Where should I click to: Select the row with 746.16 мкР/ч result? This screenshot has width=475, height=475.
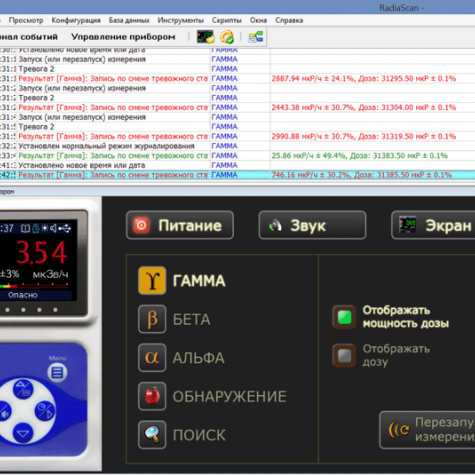click(x=237, y=175)
